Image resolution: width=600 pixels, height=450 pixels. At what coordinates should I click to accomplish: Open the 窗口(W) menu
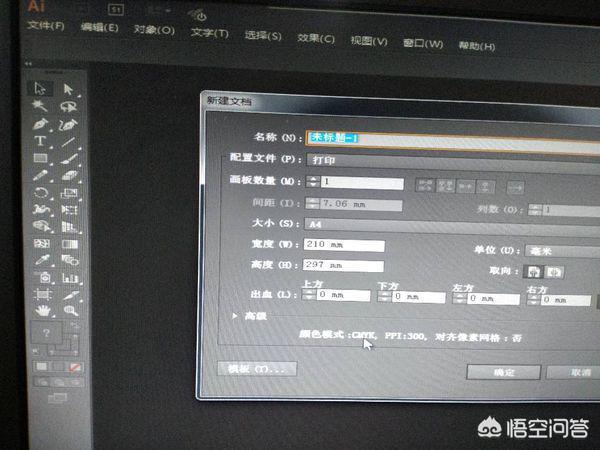point(423,44)
